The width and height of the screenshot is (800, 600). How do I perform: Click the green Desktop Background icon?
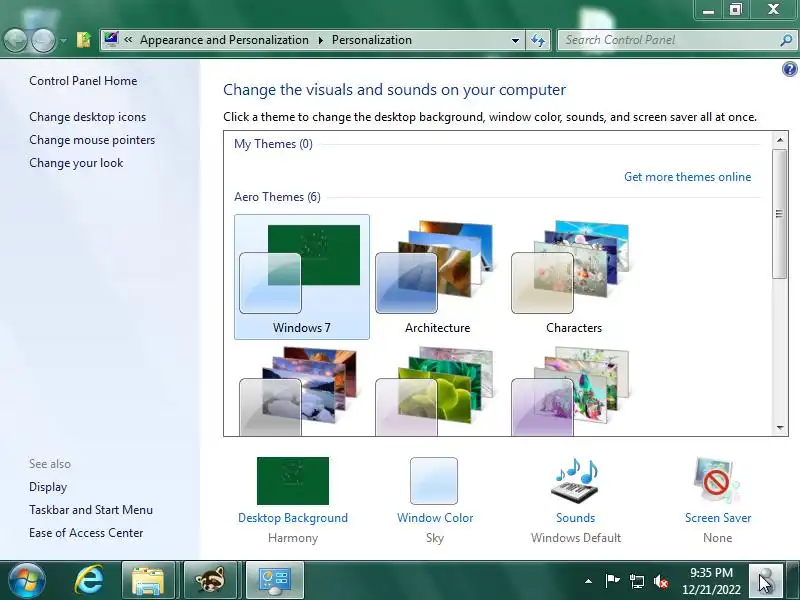click(293, 481)
